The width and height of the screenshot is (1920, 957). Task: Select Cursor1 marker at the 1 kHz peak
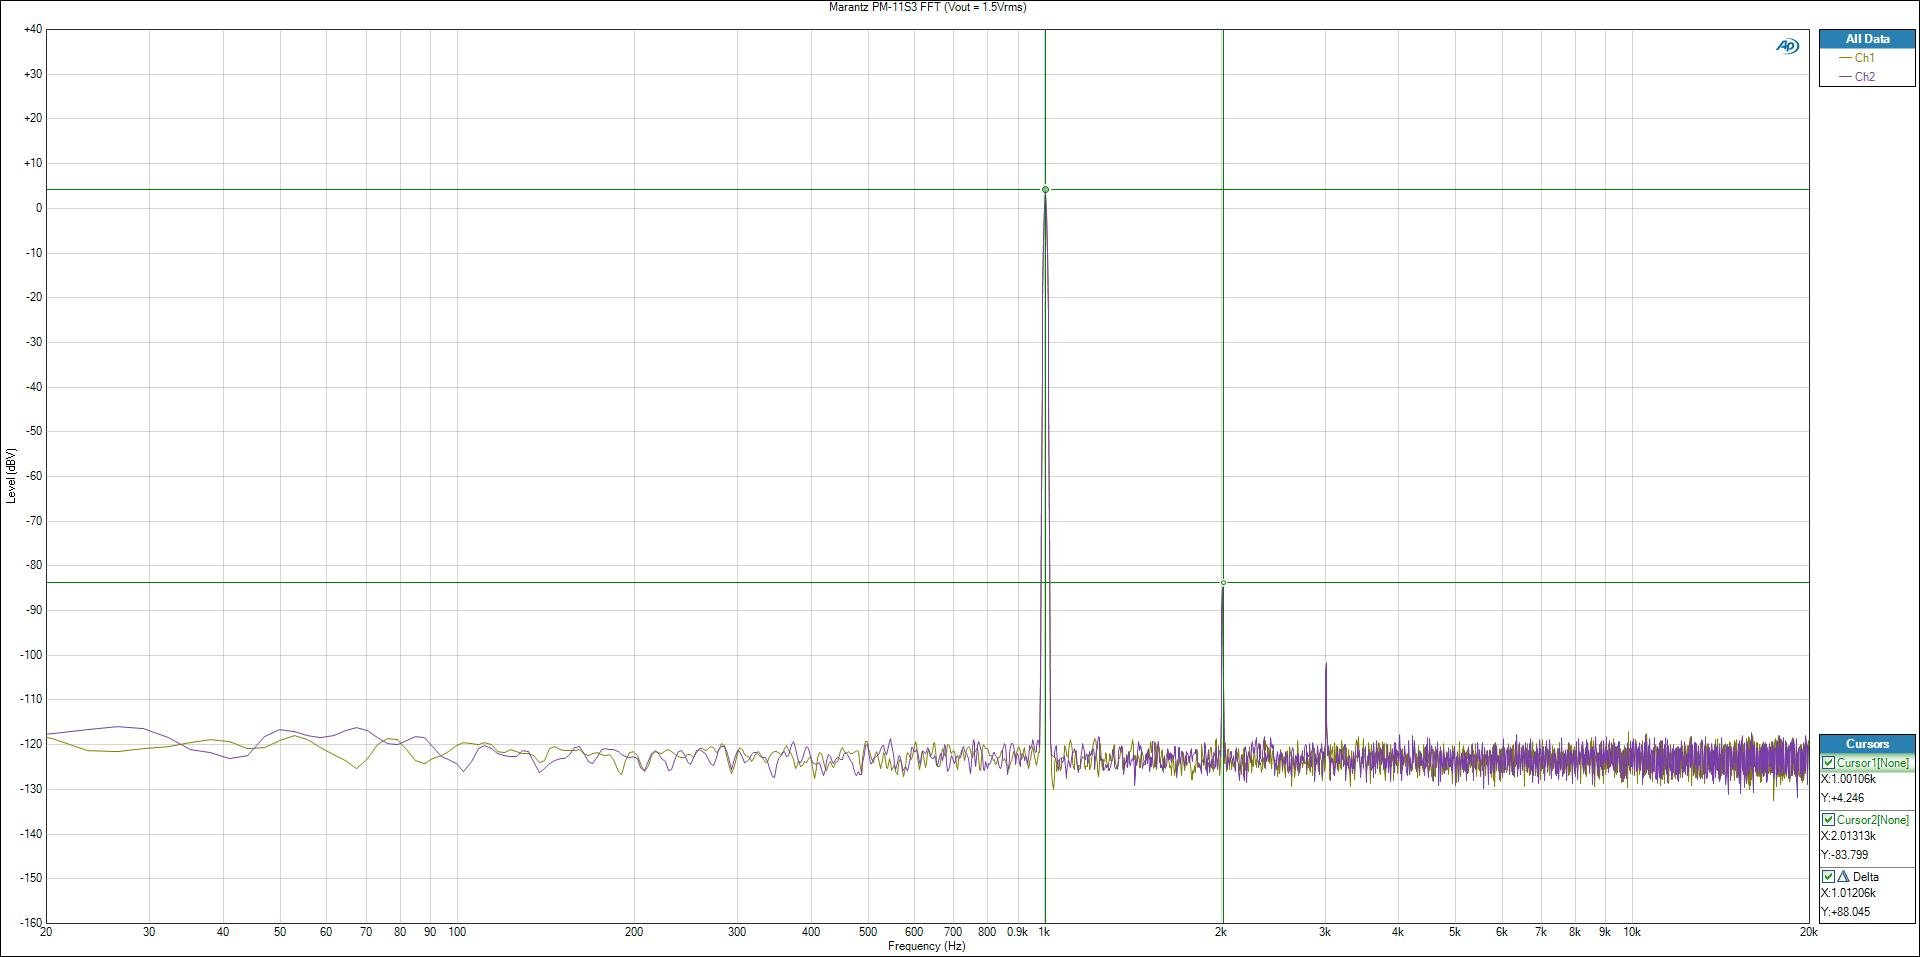1045,189
